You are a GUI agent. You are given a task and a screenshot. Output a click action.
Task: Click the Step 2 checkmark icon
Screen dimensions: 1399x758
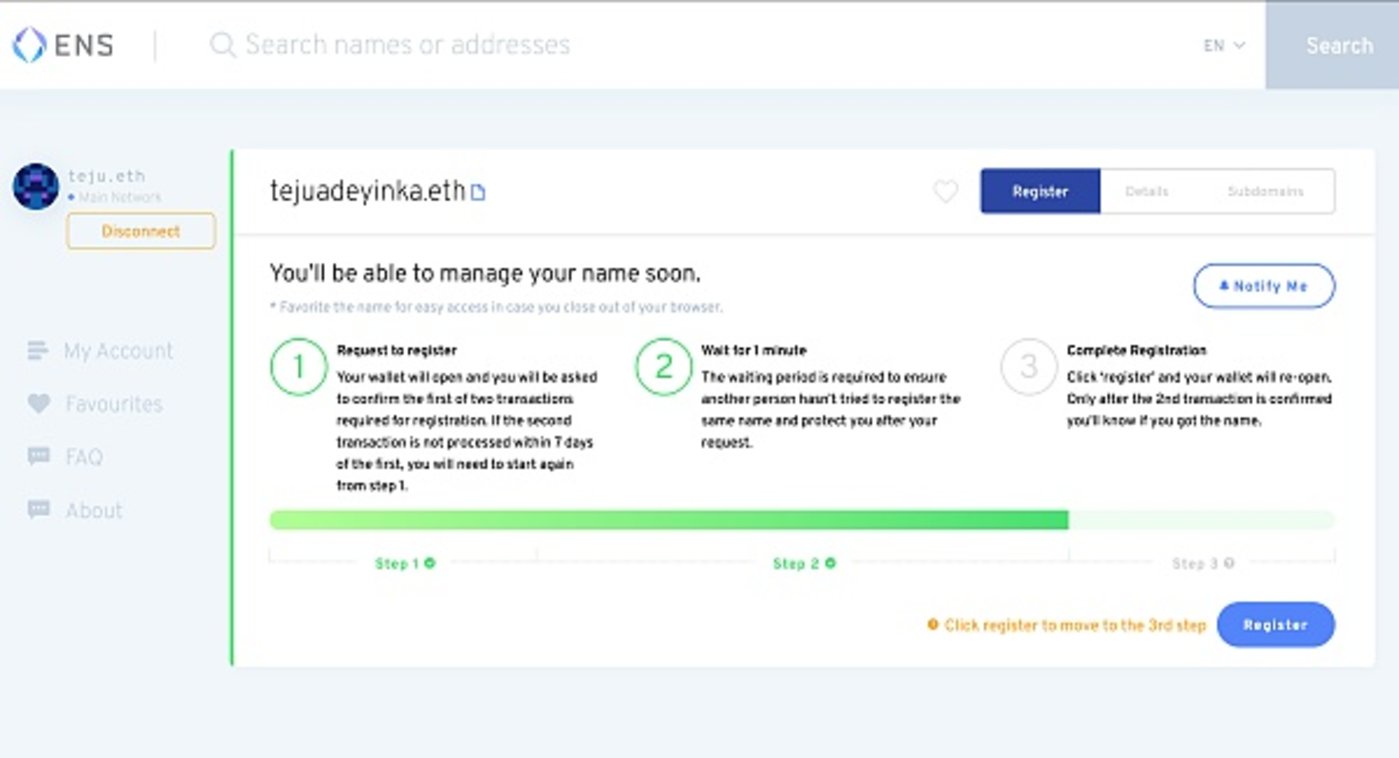830,563
